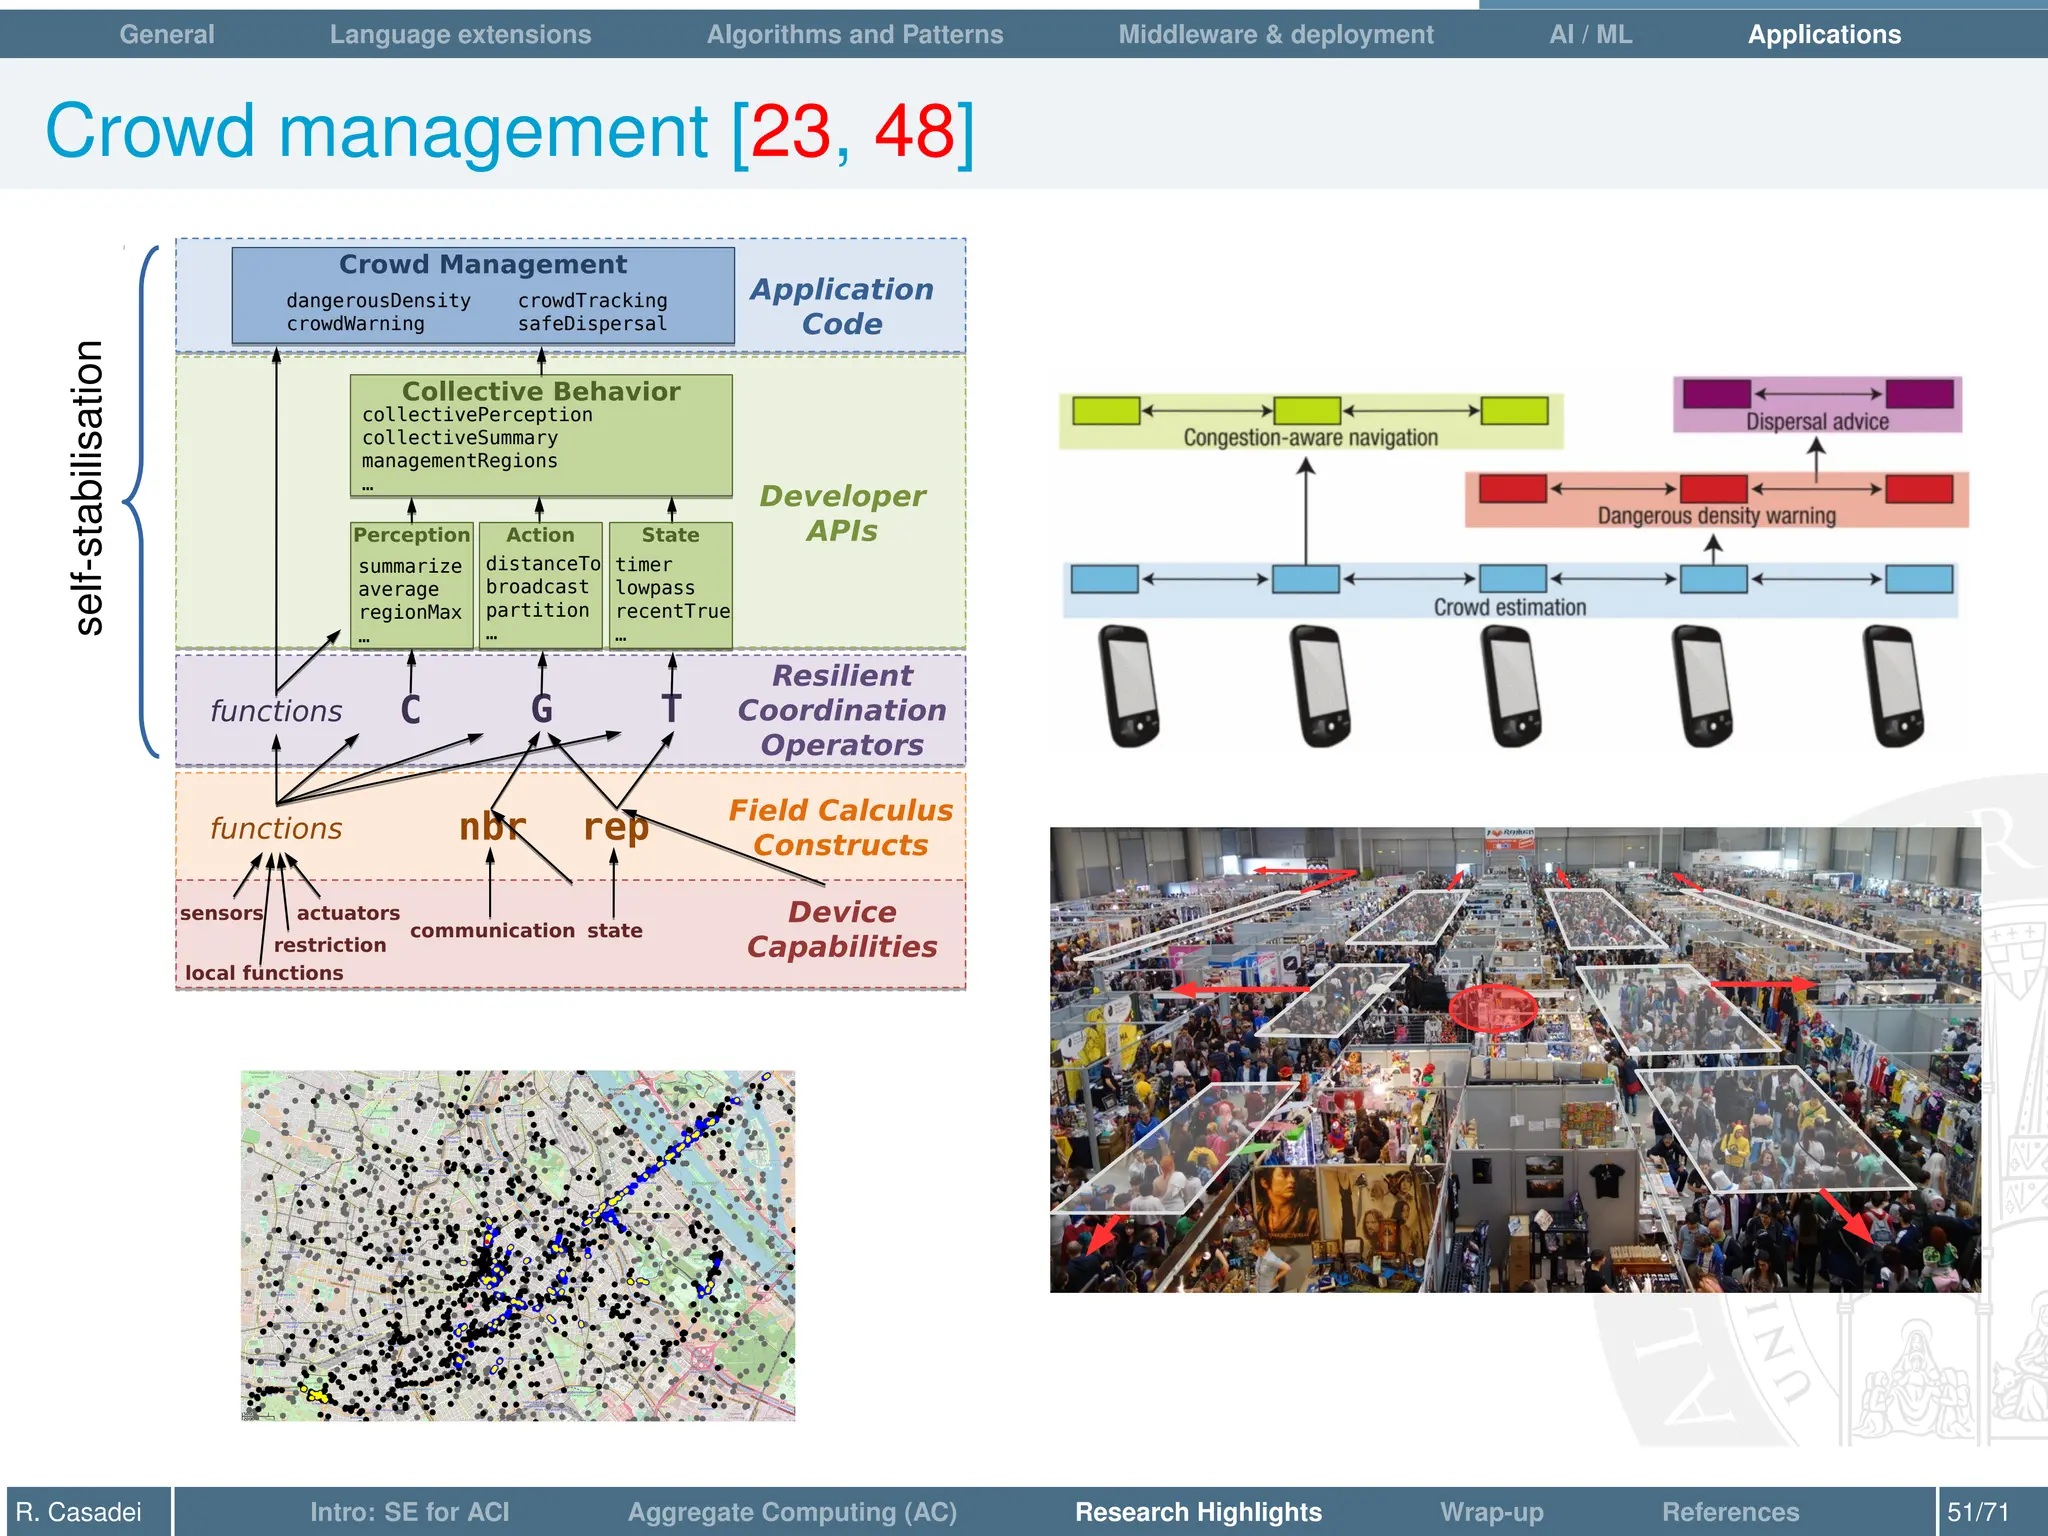Jump to Aggregate Computing (AC) section
2048x1536 pixels.
[x=792, y=1511]
